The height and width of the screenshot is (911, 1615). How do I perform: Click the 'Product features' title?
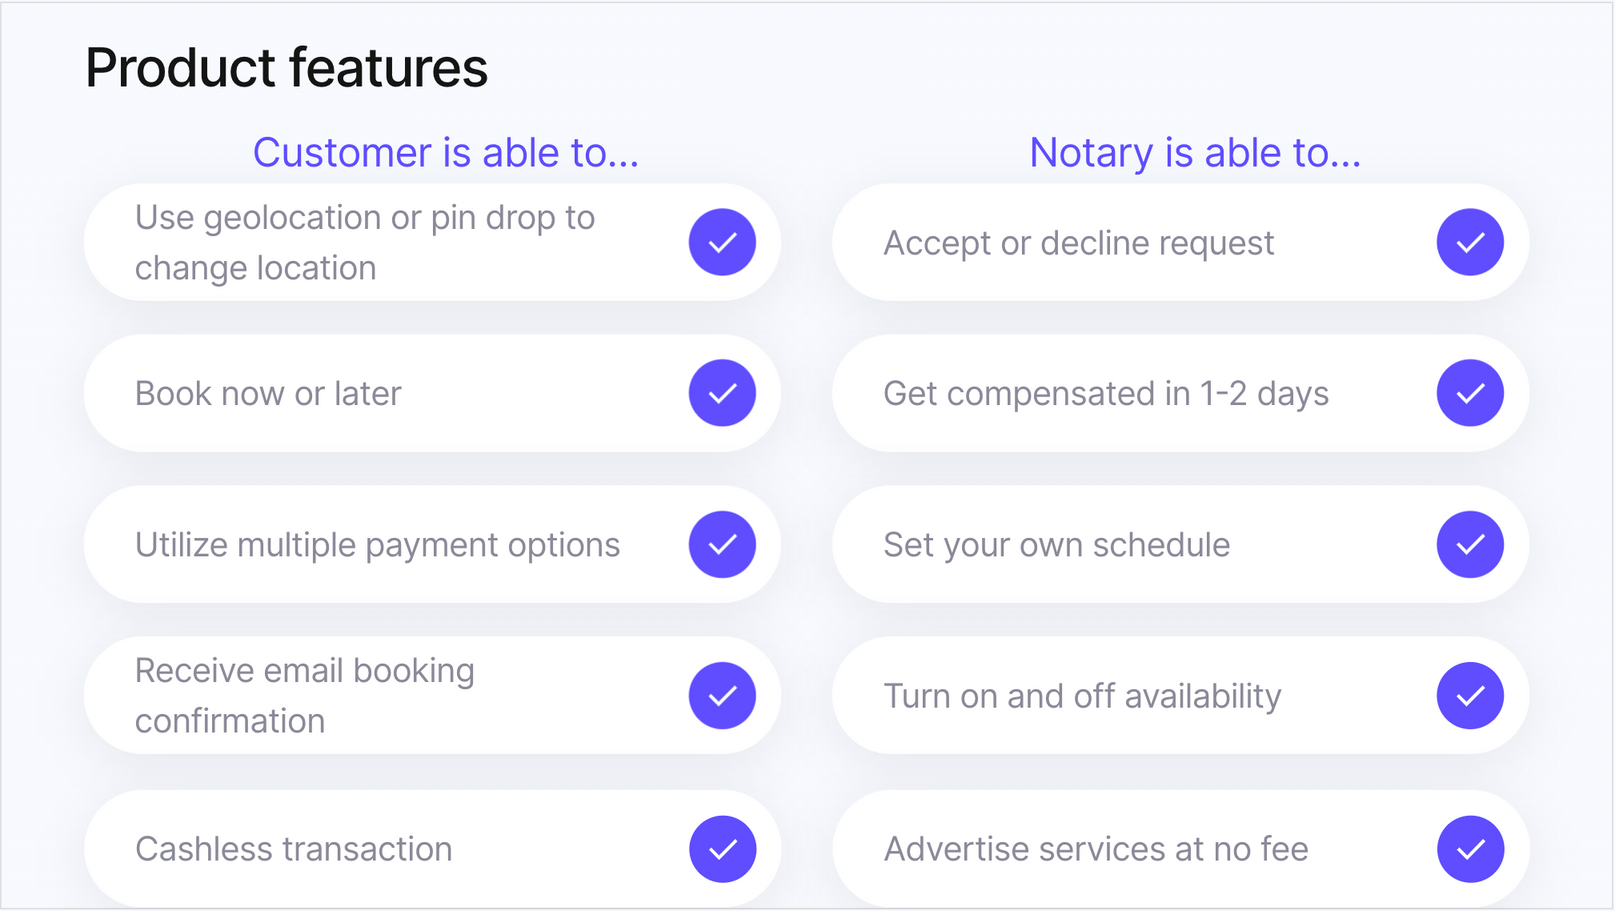[286, 68]
